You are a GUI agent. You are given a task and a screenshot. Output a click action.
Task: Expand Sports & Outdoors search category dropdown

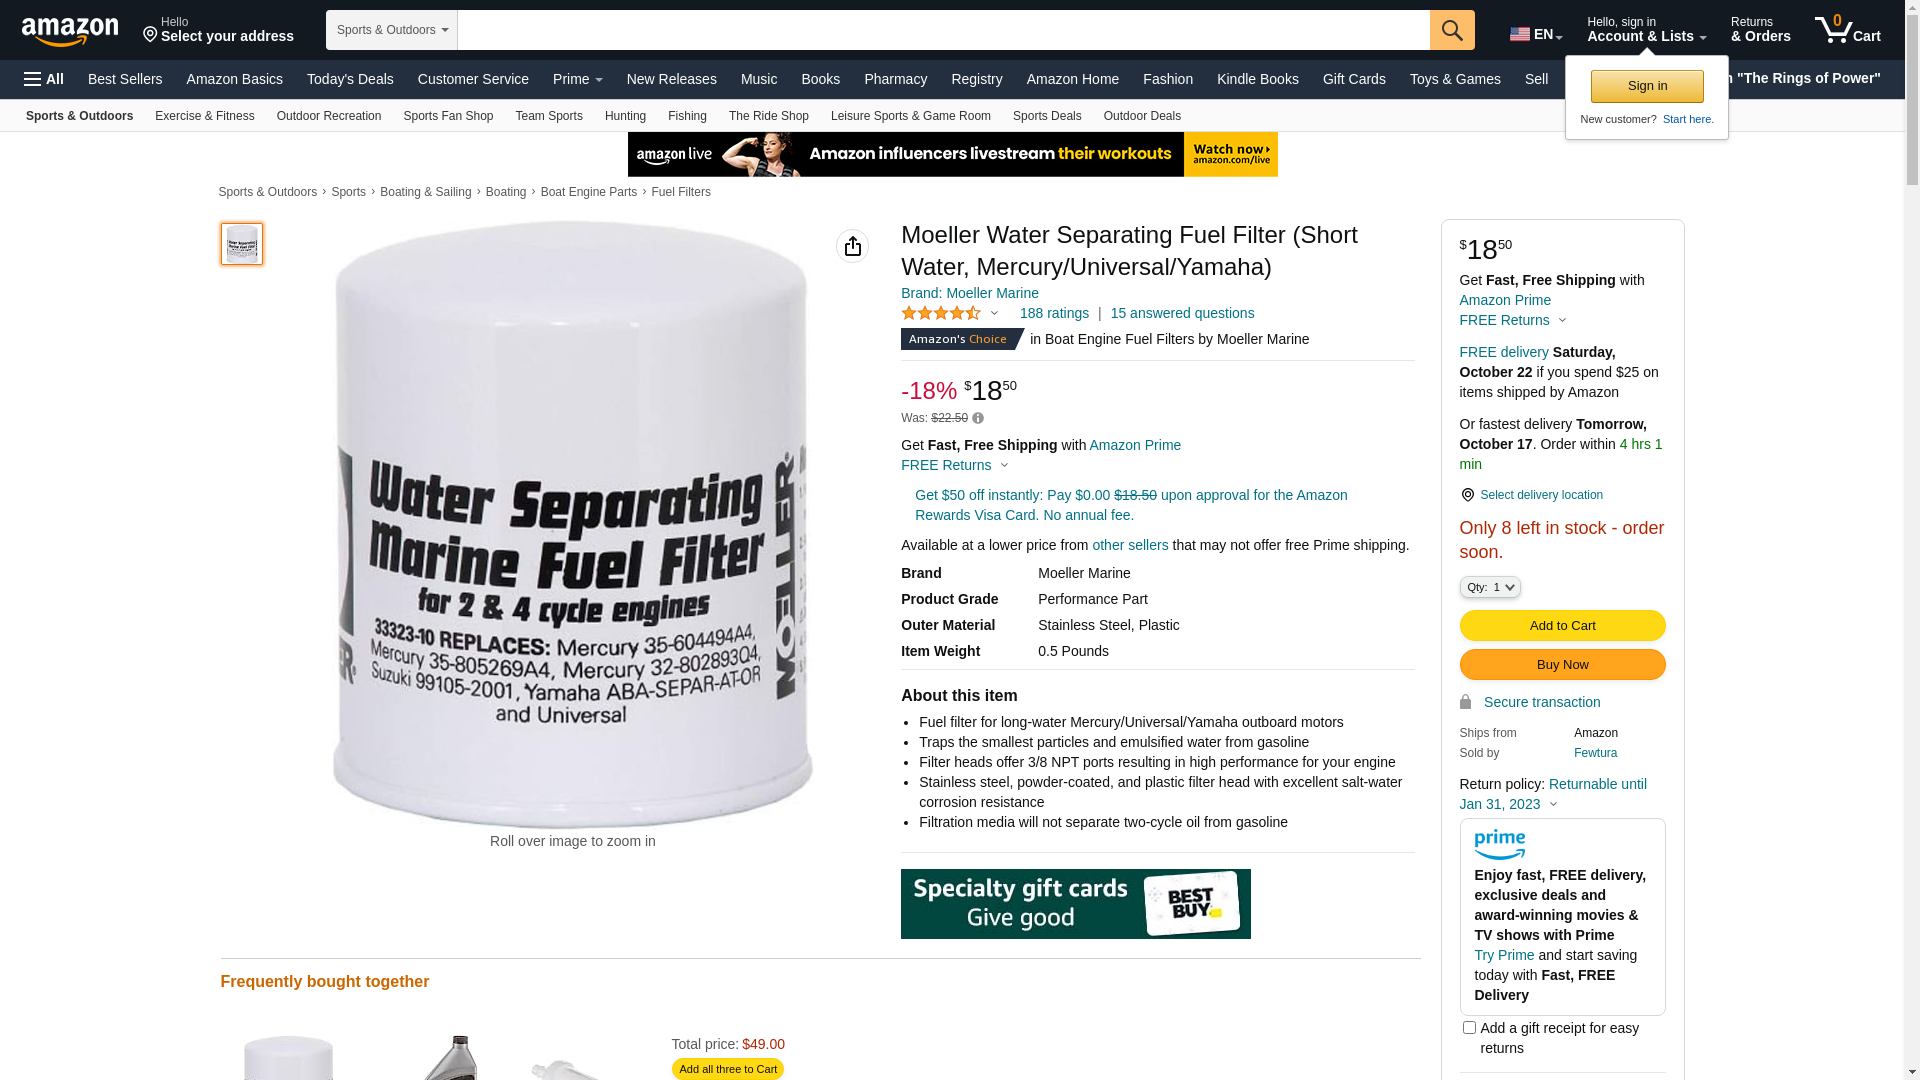coord(392,30)
